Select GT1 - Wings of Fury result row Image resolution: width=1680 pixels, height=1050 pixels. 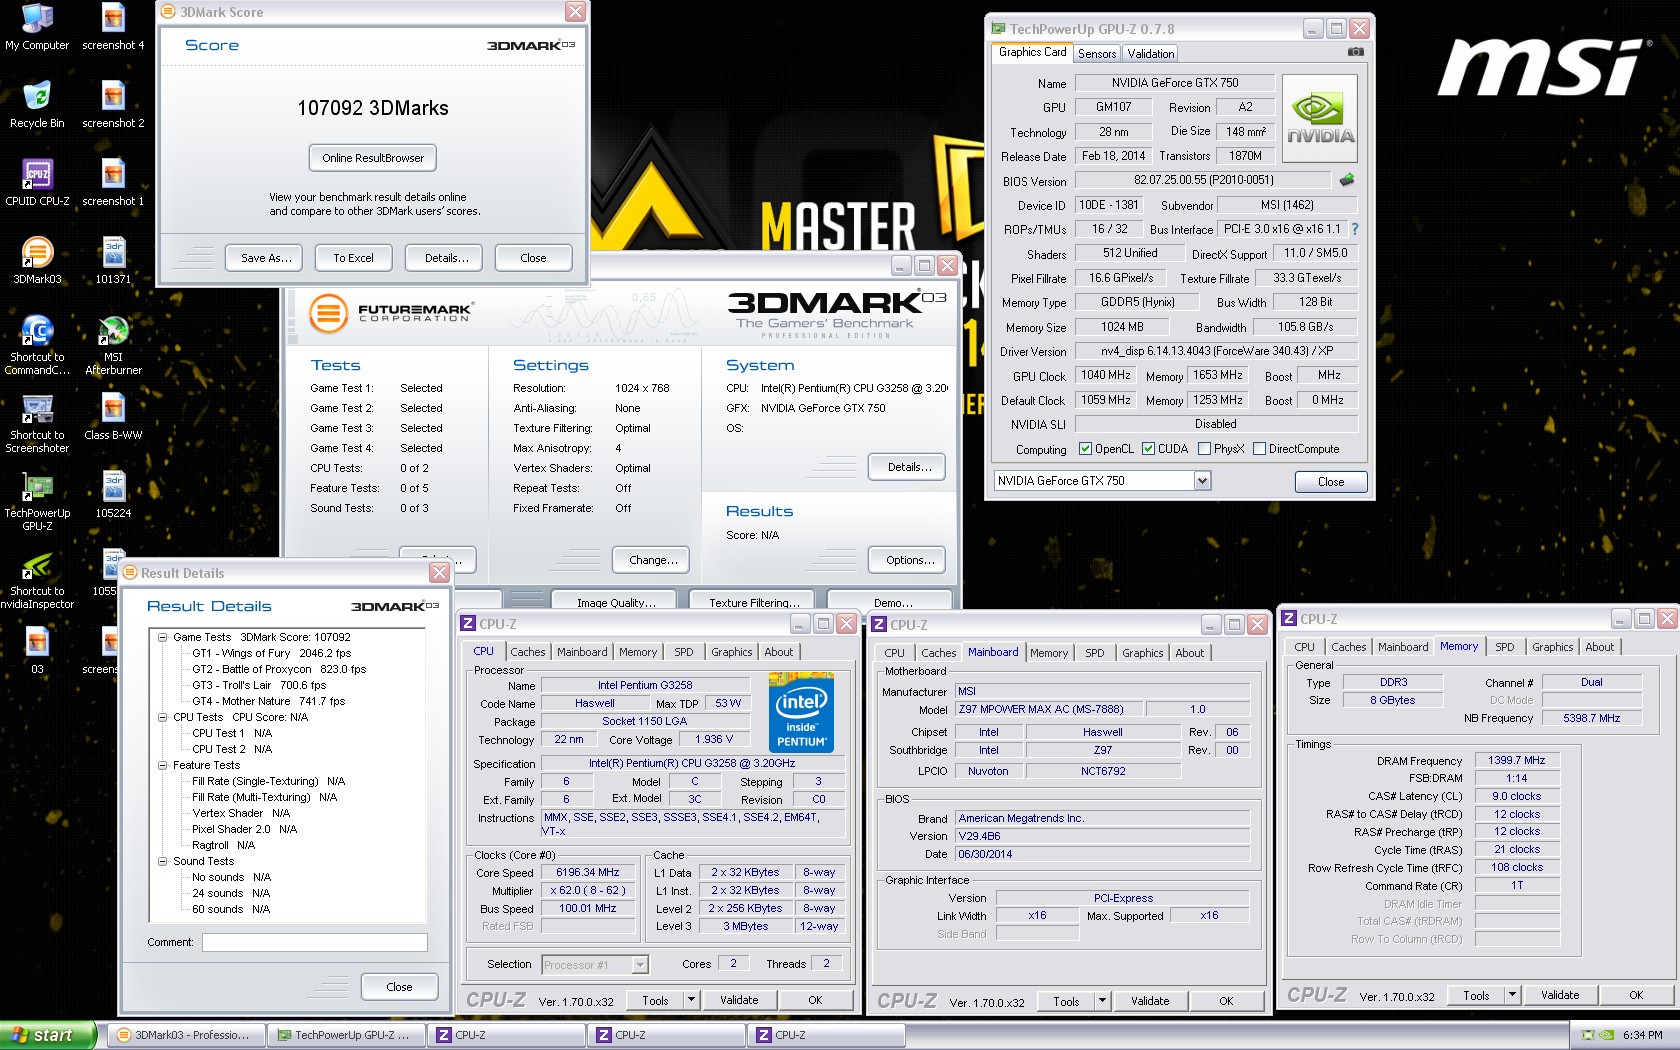point(272,653)
